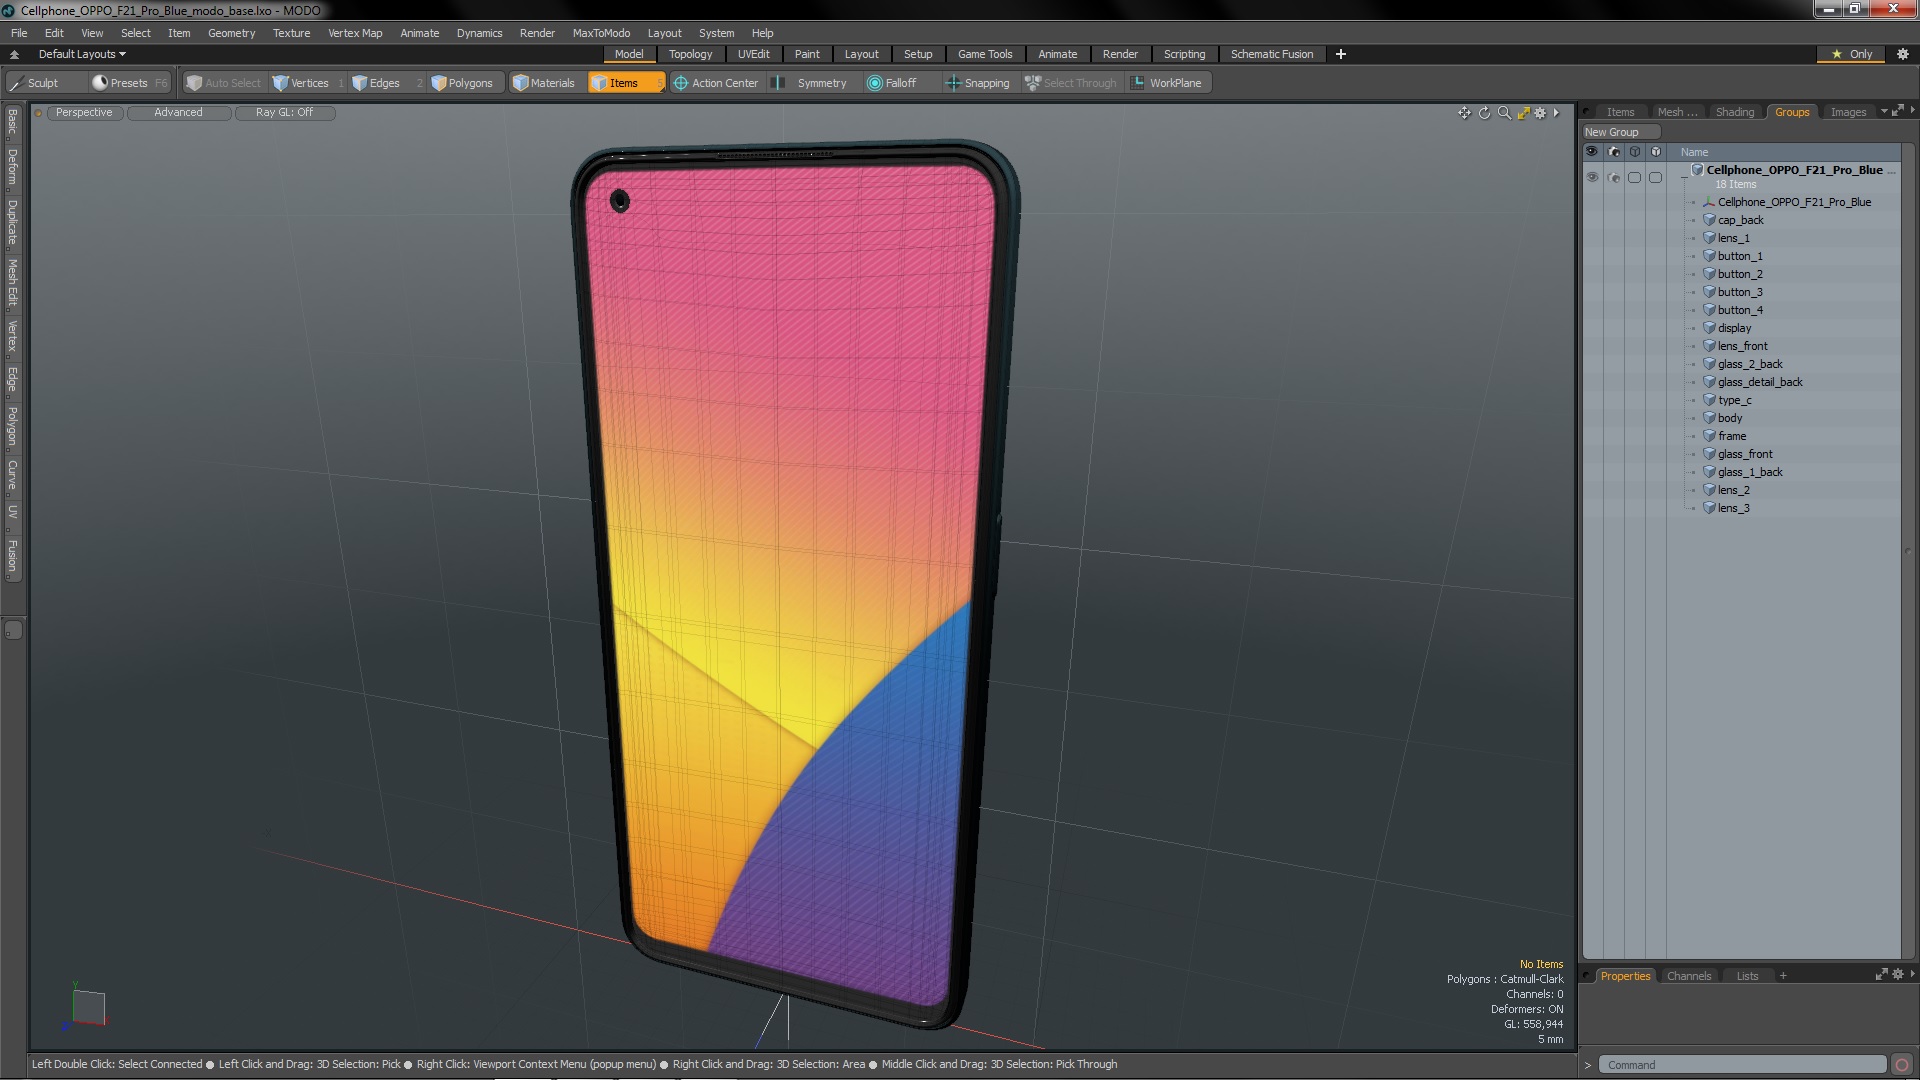Open the MaxToModo menu
1920x1080 pixels.
pos(601,33)
